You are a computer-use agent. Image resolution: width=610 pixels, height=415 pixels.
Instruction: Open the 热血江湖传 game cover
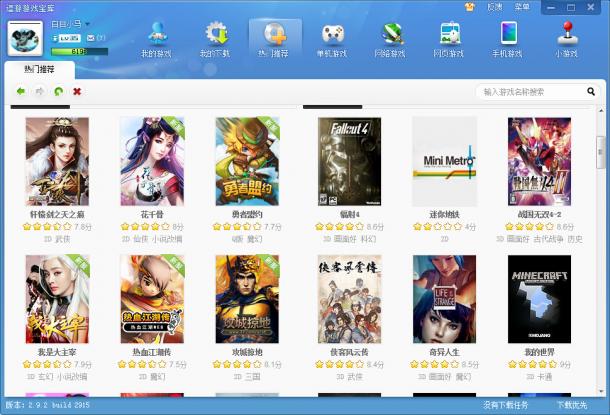(152, 299)
